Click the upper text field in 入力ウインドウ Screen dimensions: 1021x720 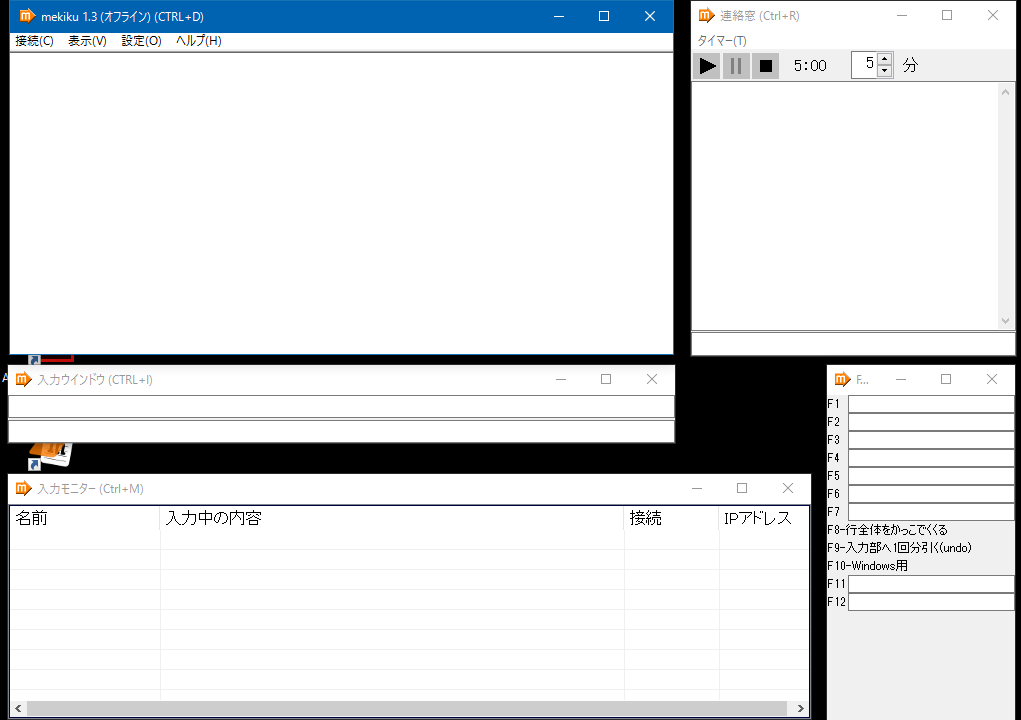[340, 406]
